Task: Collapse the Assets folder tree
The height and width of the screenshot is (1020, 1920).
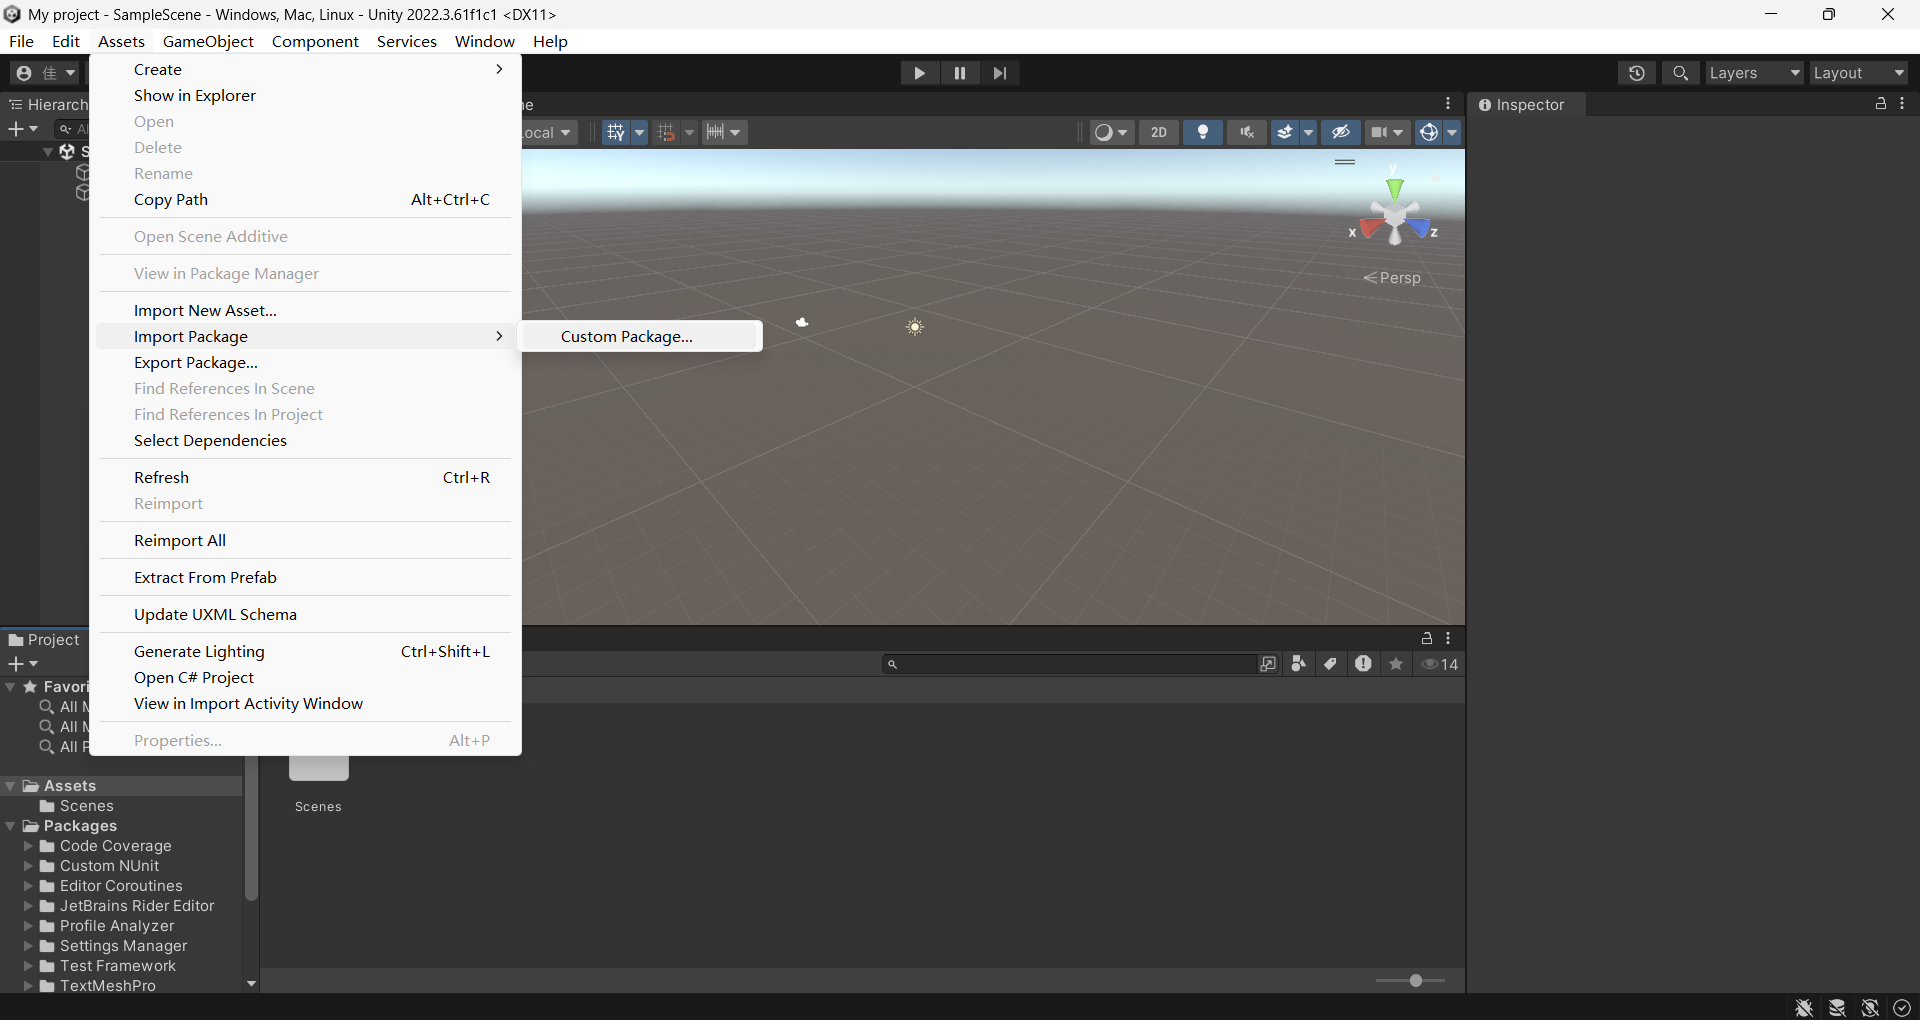Action: [x=11, y=786]
